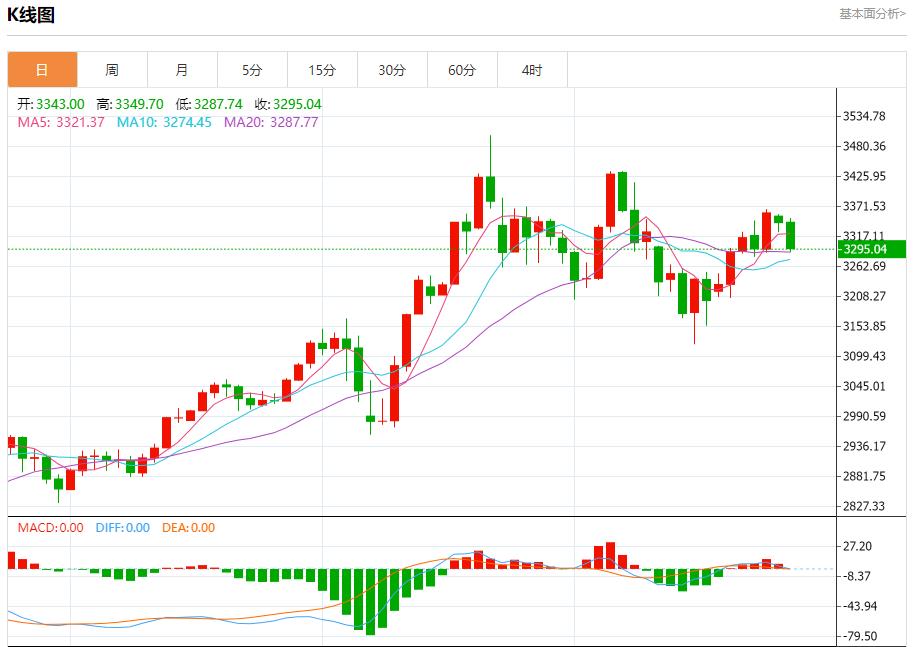Open the 月 monthly chart tab
Screen dimensions: 913x647
pos(182,70)
